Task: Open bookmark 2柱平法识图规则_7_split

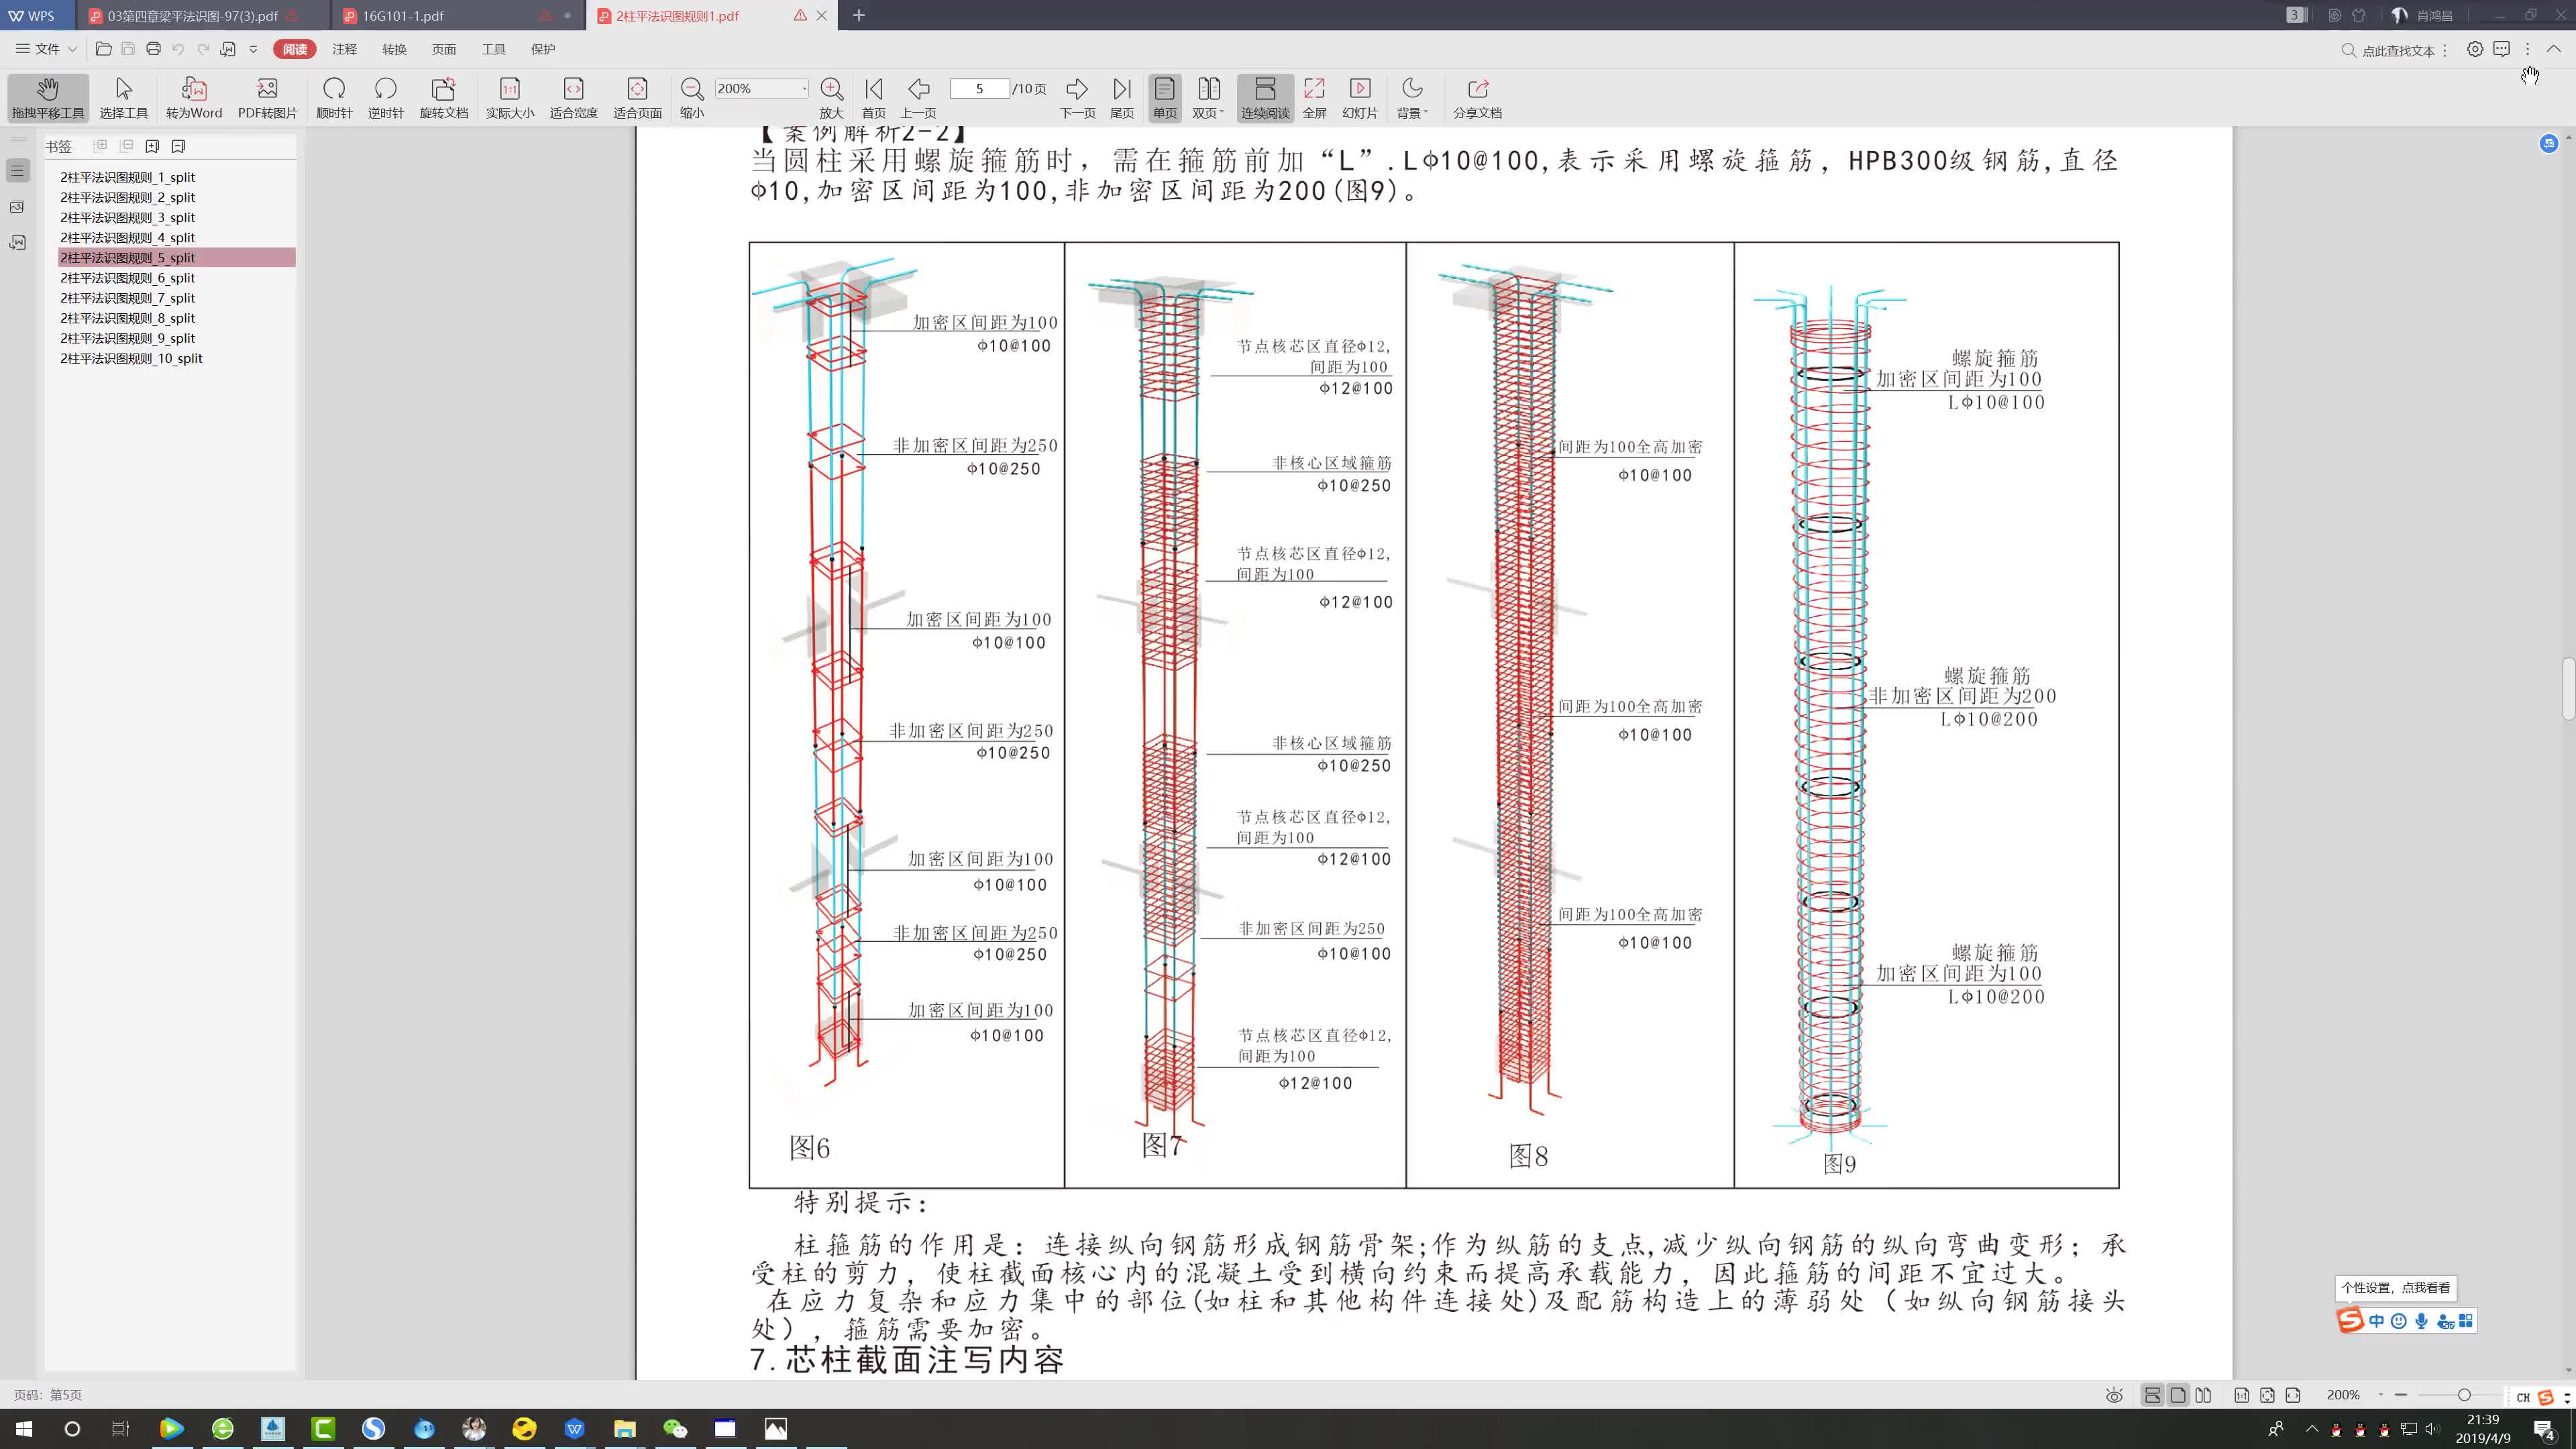Action: click(x=127, y=298)
